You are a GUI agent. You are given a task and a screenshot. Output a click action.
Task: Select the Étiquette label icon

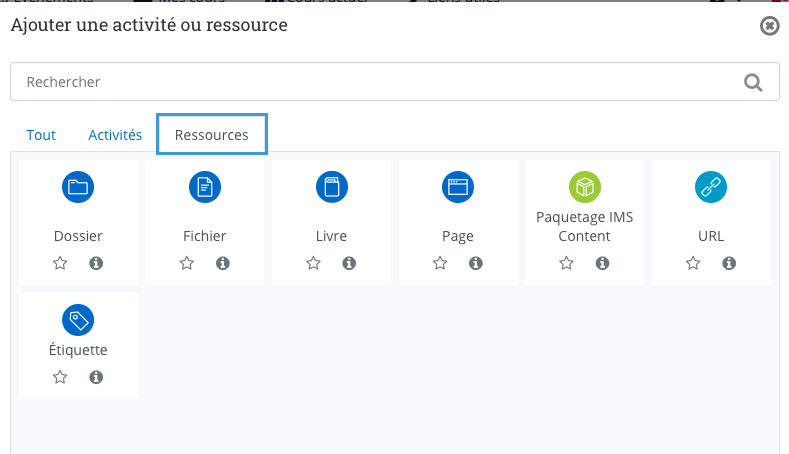(x=78, y=320)
